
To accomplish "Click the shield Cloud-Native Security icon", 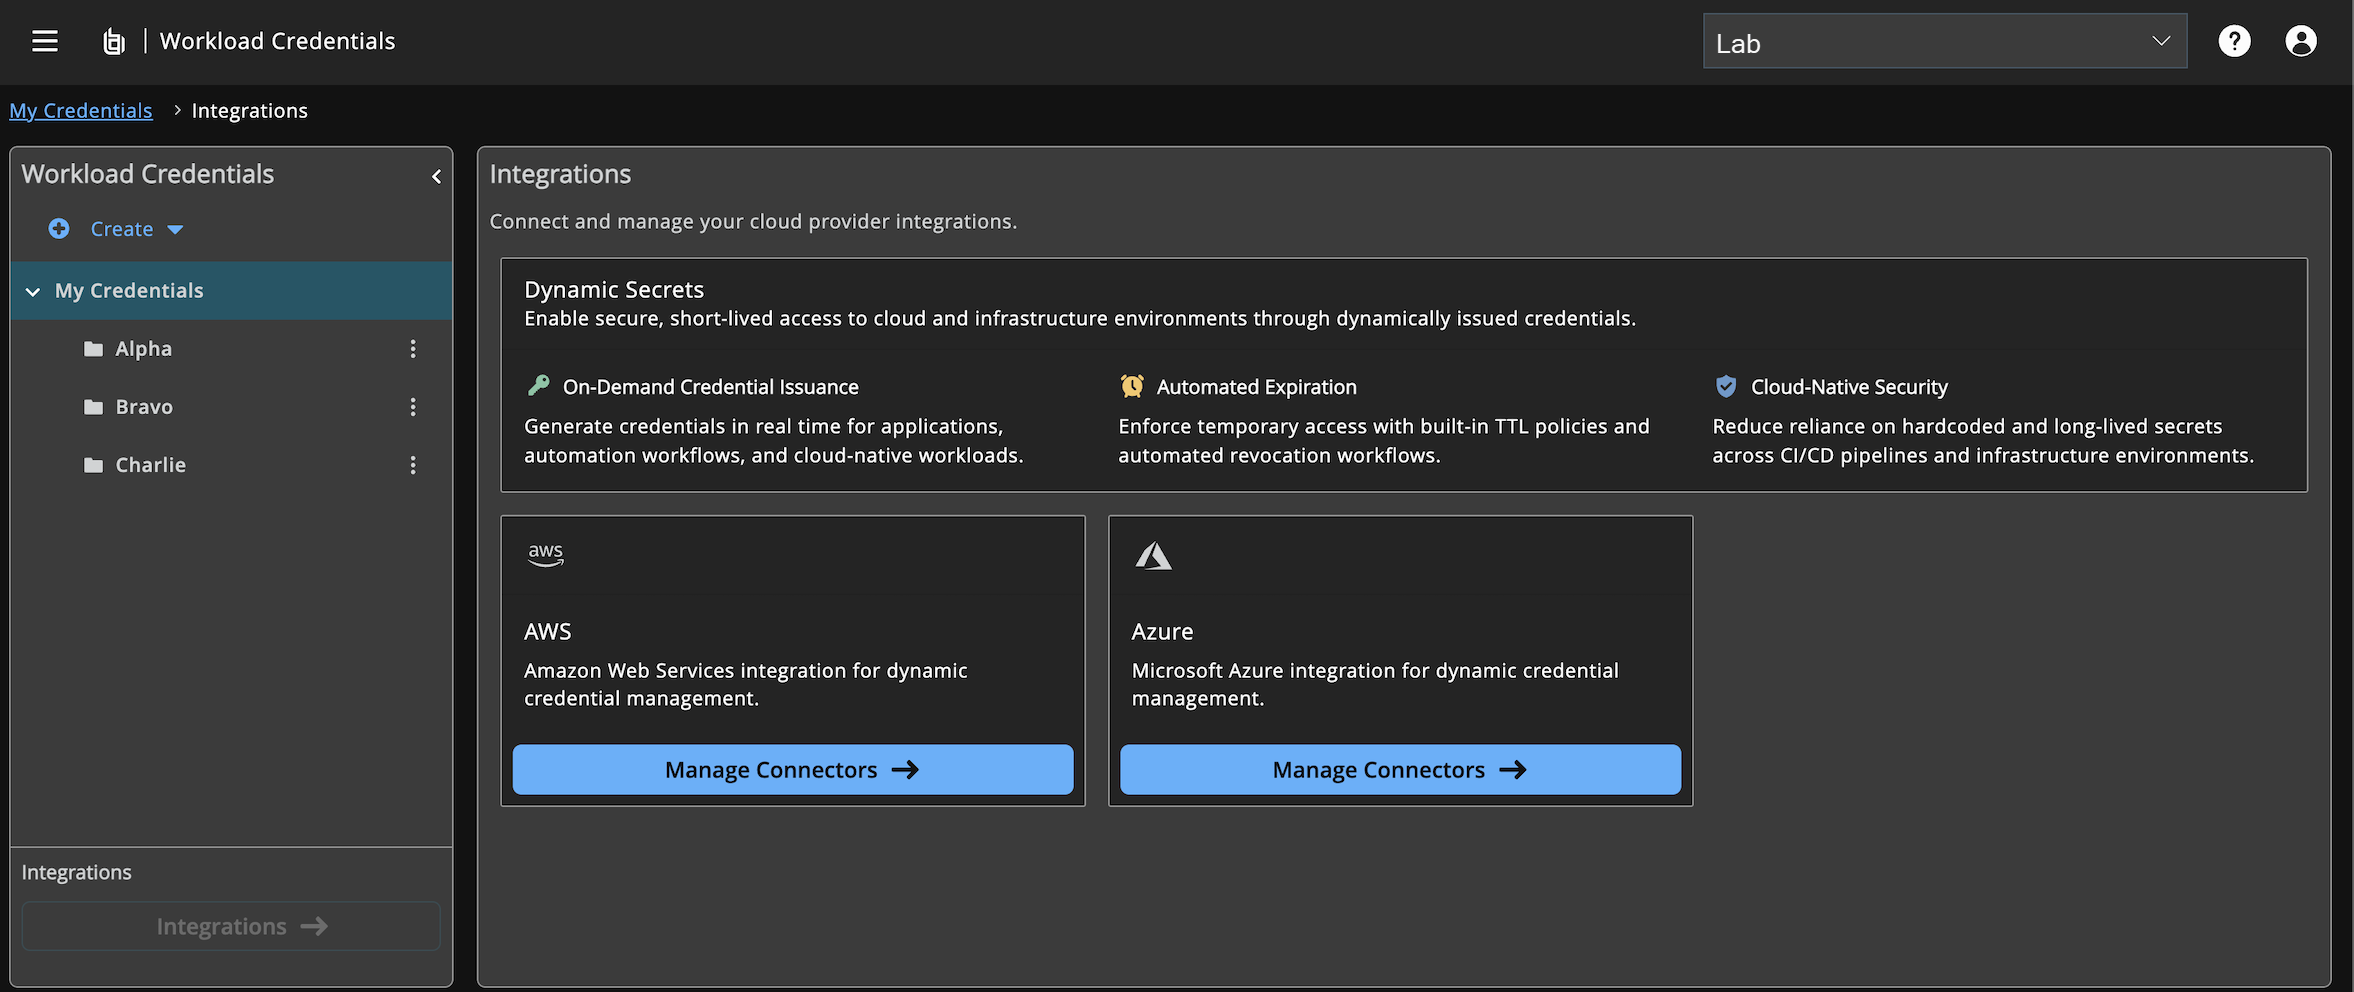I will click(1726, 386).
